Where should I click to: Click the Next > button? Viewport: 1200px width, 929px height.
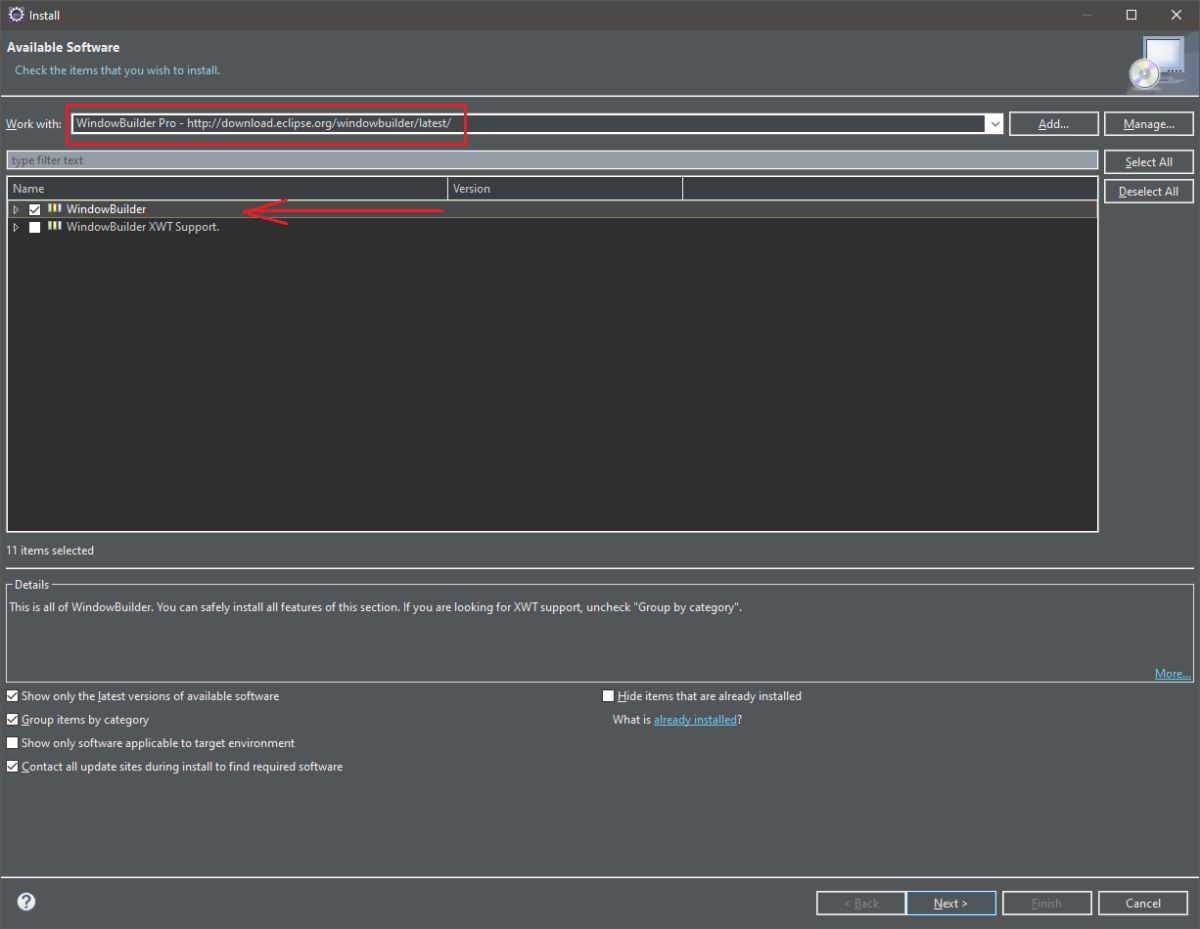[x=951, y=903]
